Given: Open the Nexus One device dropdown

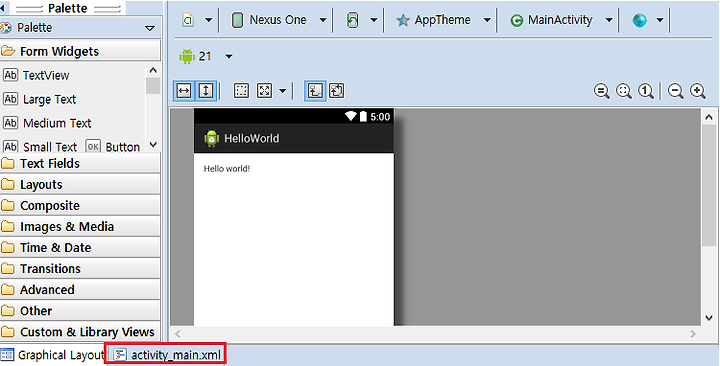Looking at the screenshot, I should (x=322, y=20).
